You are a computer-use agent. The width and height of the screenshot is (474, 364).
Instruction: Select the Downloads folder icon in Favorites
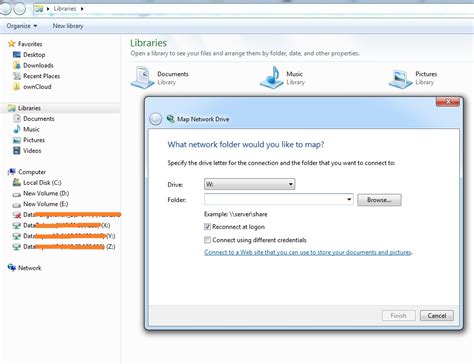click(17, 65)
